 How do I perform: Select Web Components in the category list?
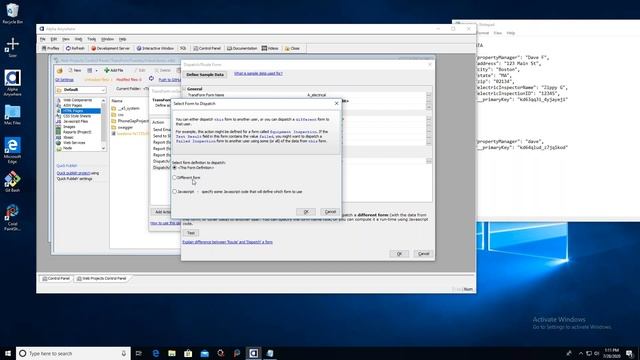point(78,100)
